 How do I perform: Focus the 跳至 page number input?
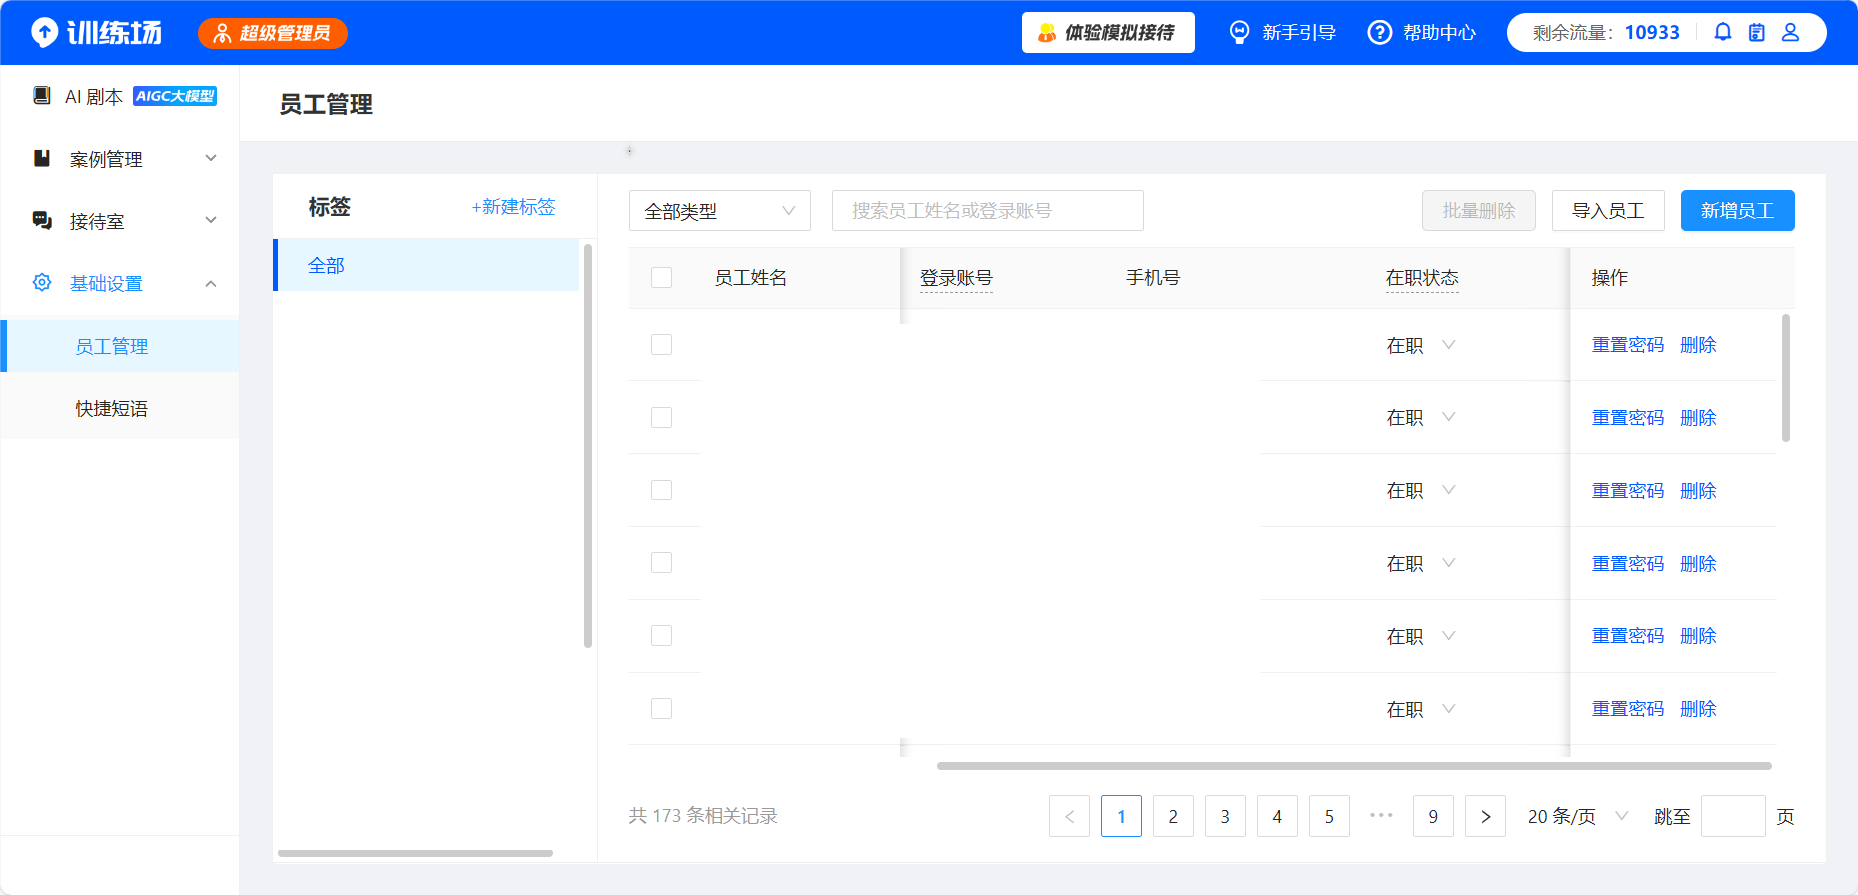tap(1733, 816)
